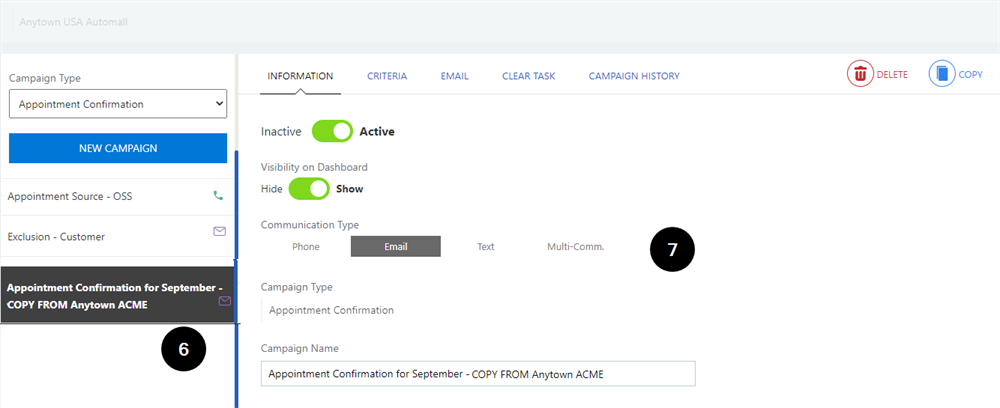Choose Multi-Comm. communication type
The width and height of the screenshot is (1000, 408).
(575, 247)
